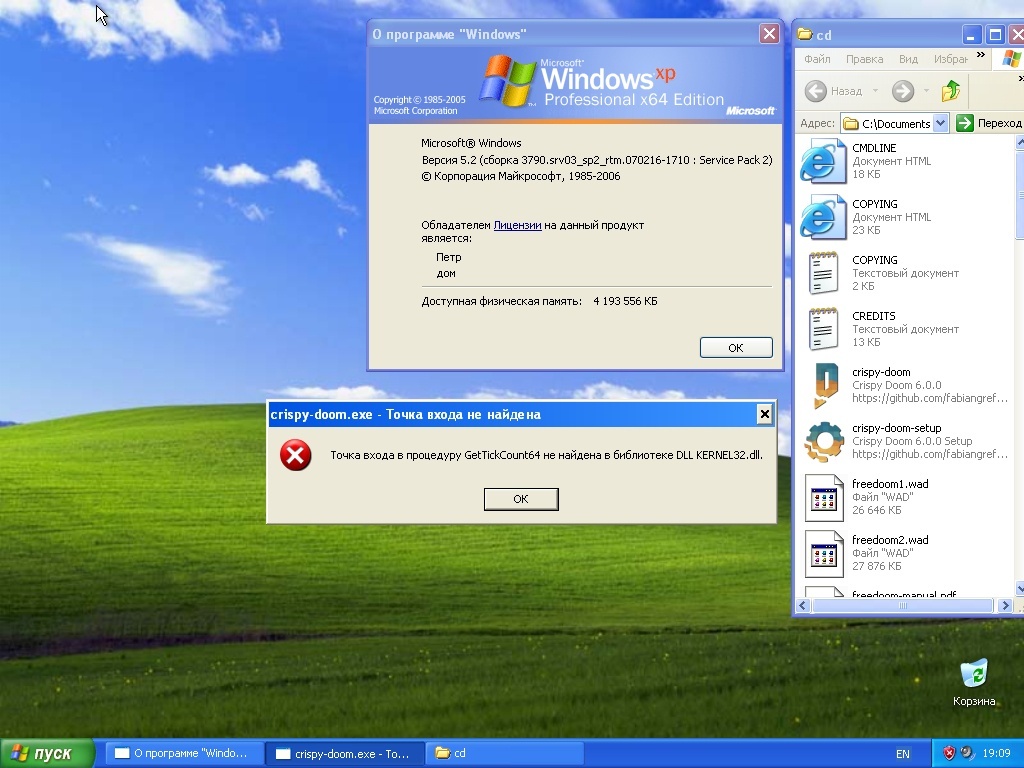Image resolution: width=1024 pixels, height=768 pixels.
Task: Switch to the 'О программе Windows' taskbar button
Action: (x=184, y=754)
